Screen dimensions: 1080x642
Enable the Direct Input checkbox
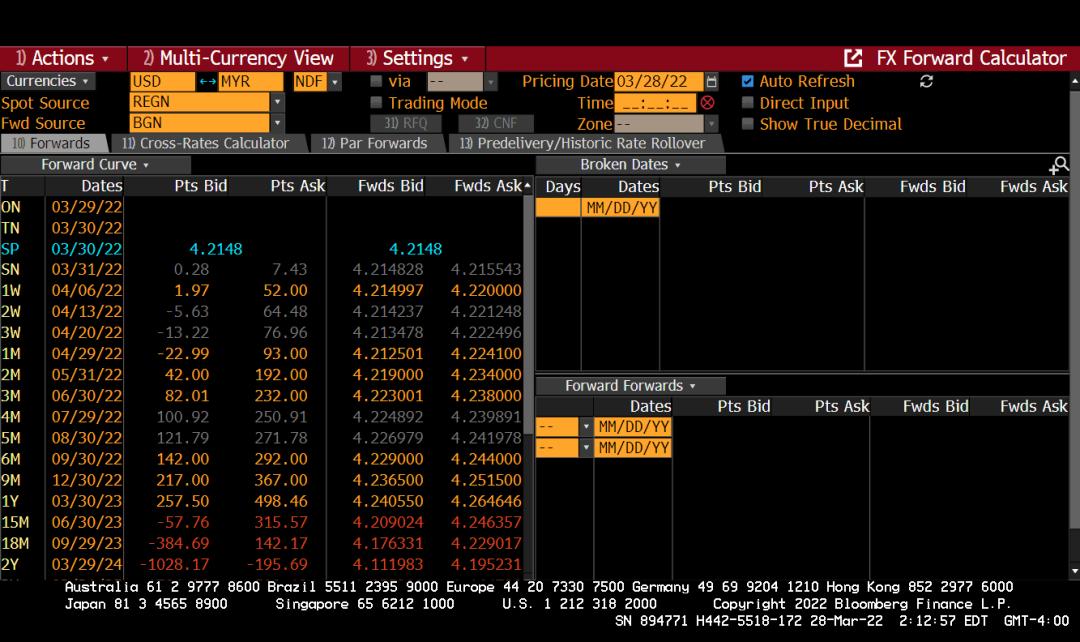pos(748,103)
